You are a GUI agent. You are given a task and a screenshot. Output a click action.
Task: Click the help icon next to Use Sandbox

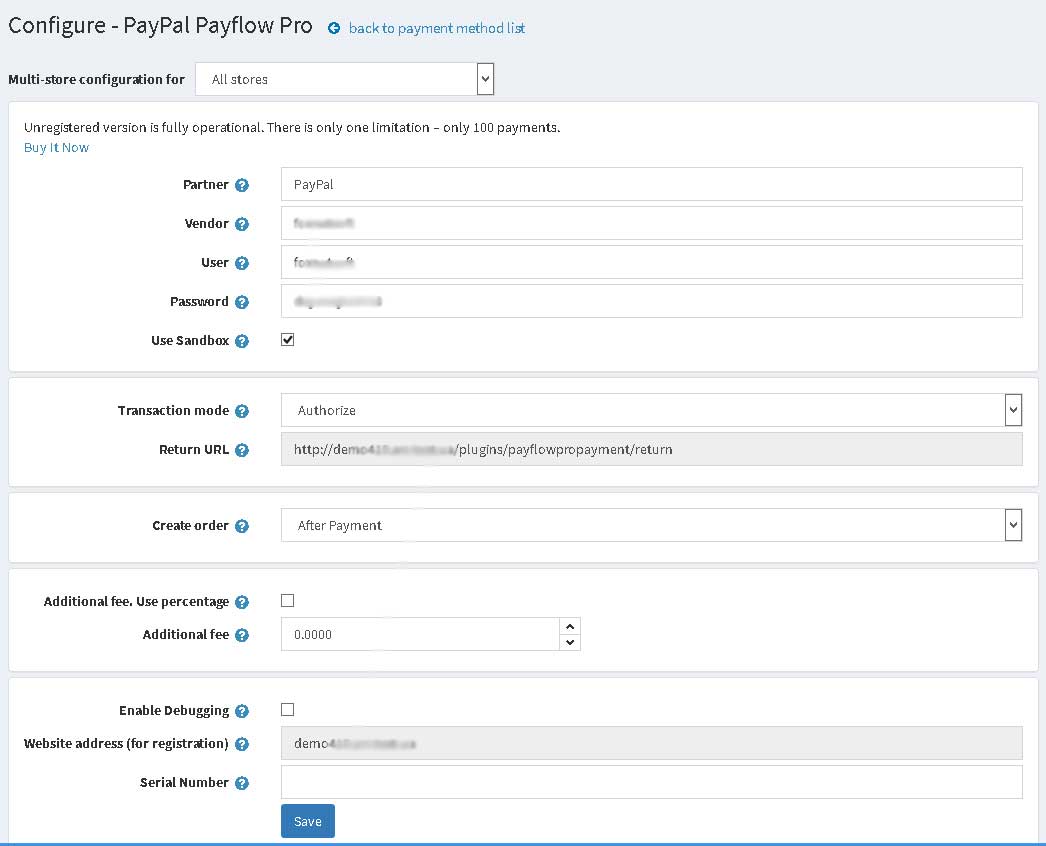click(x=242, y=341)
